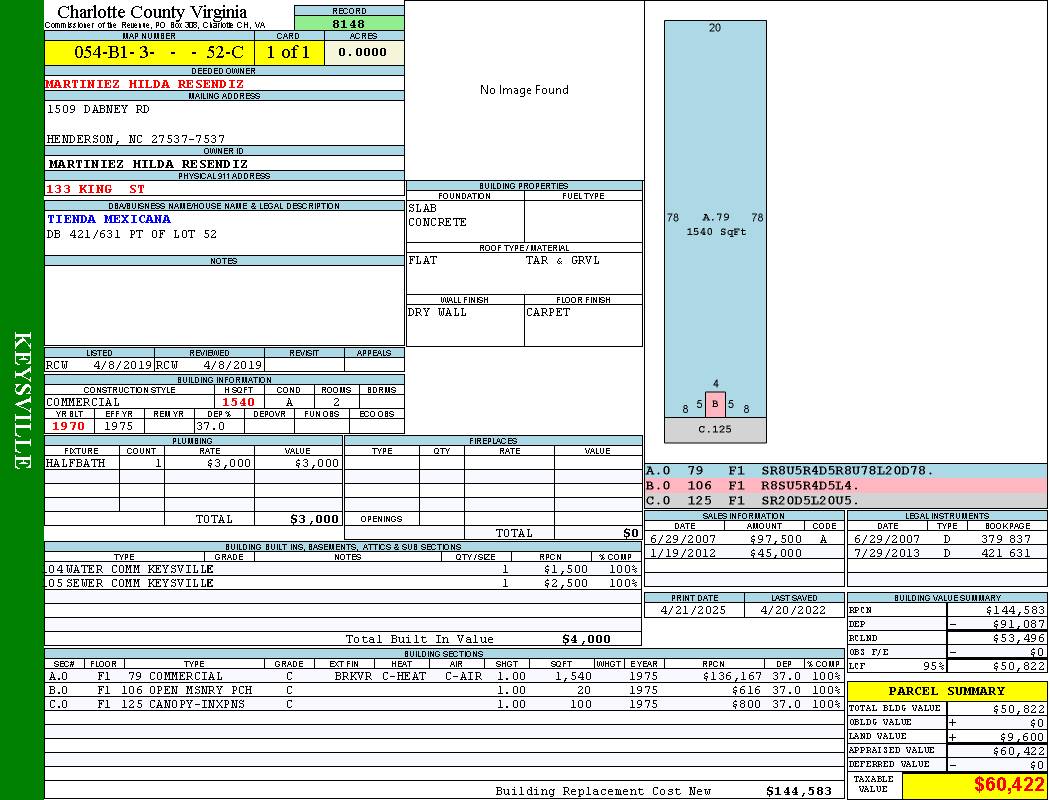Select the pink B.0 sketch legend row

coord(845,486)
